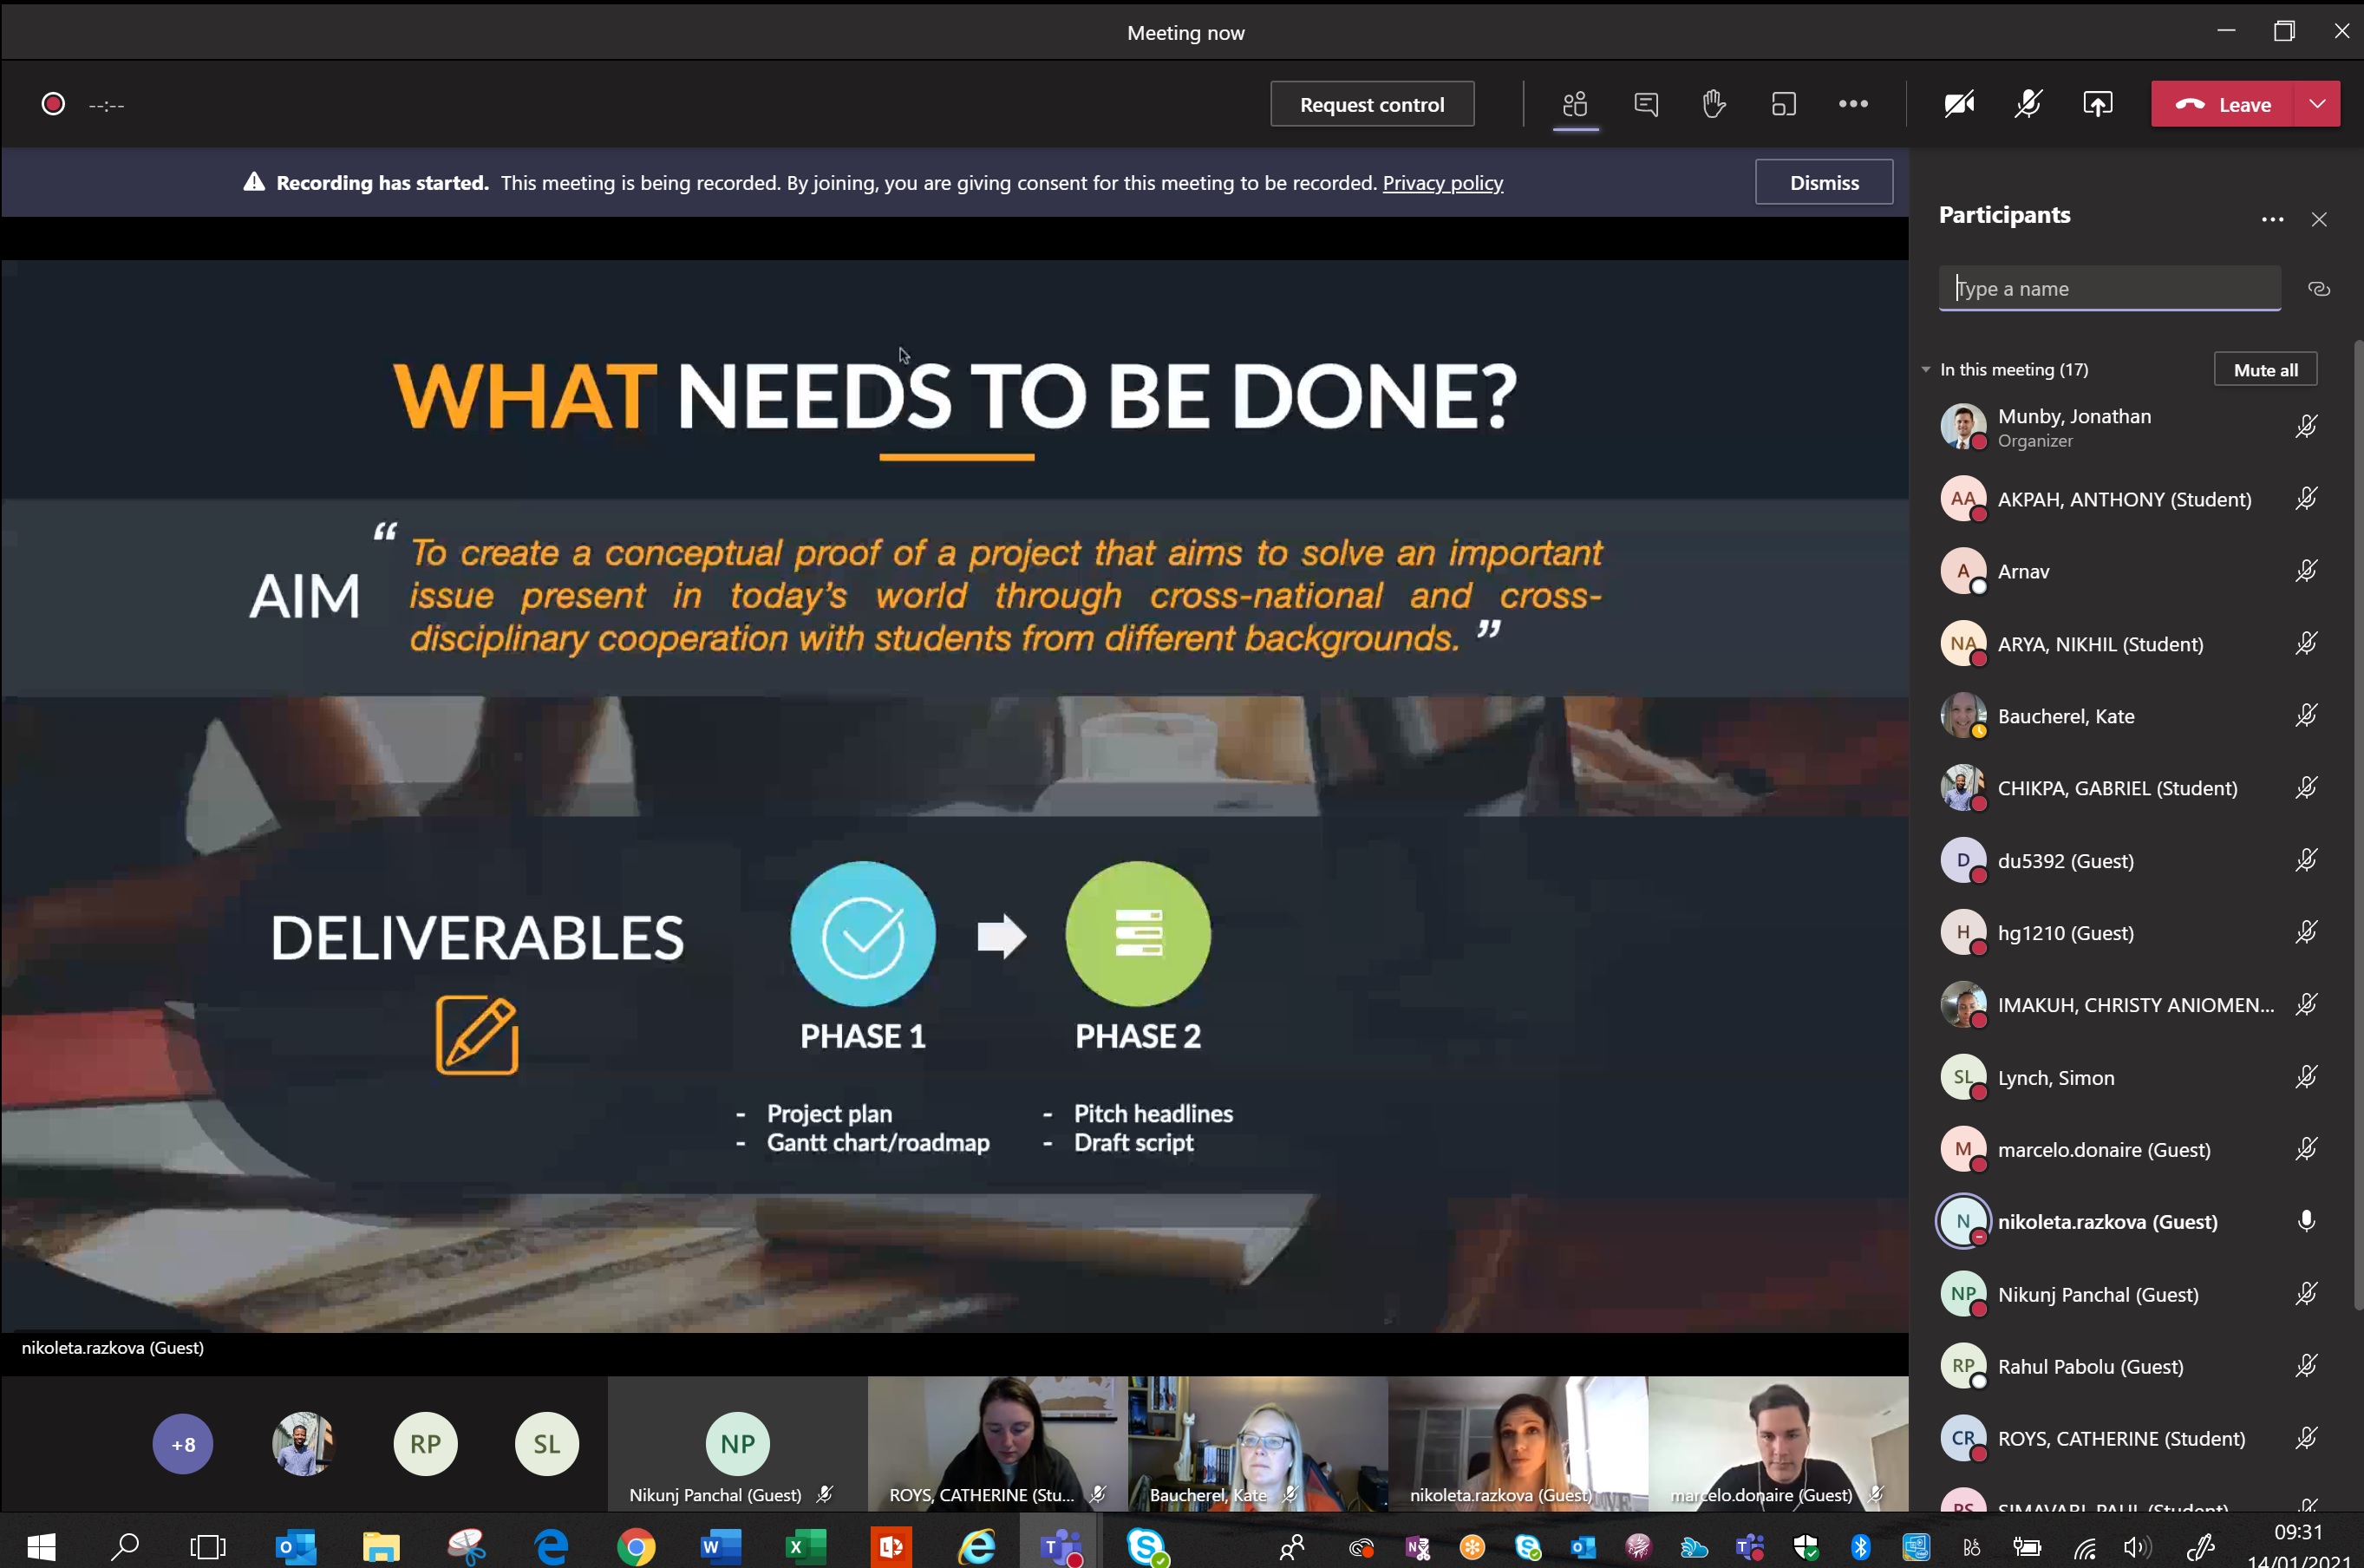2364x1568 pixels.
Task: Click the Mute all button
Action: click(x=2265, y=369)
